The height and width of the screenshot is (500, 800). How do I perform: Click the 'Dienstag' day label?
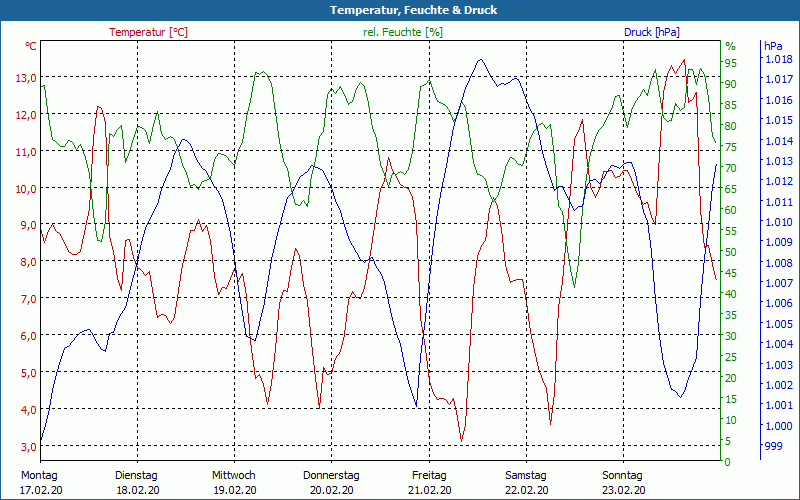(x=136, y=476)
